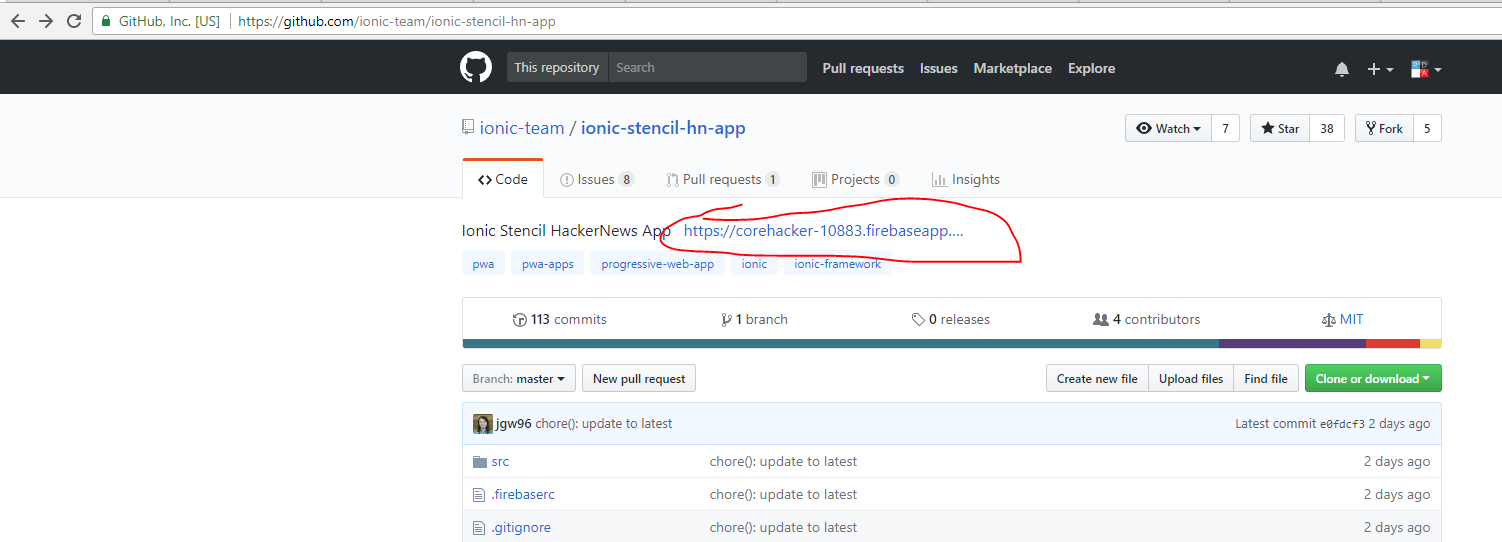Click Upload files button
The image size is (1502, 542).
point(1191,378)
